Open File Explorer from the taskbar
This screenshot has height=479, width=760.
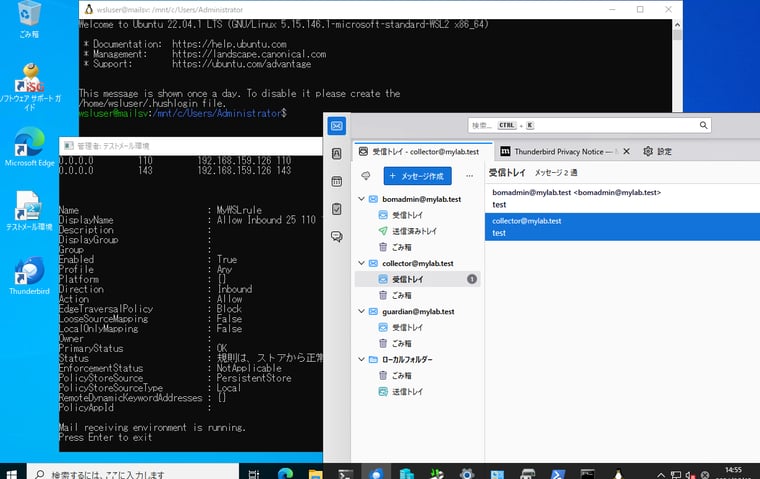coord(315,474)
